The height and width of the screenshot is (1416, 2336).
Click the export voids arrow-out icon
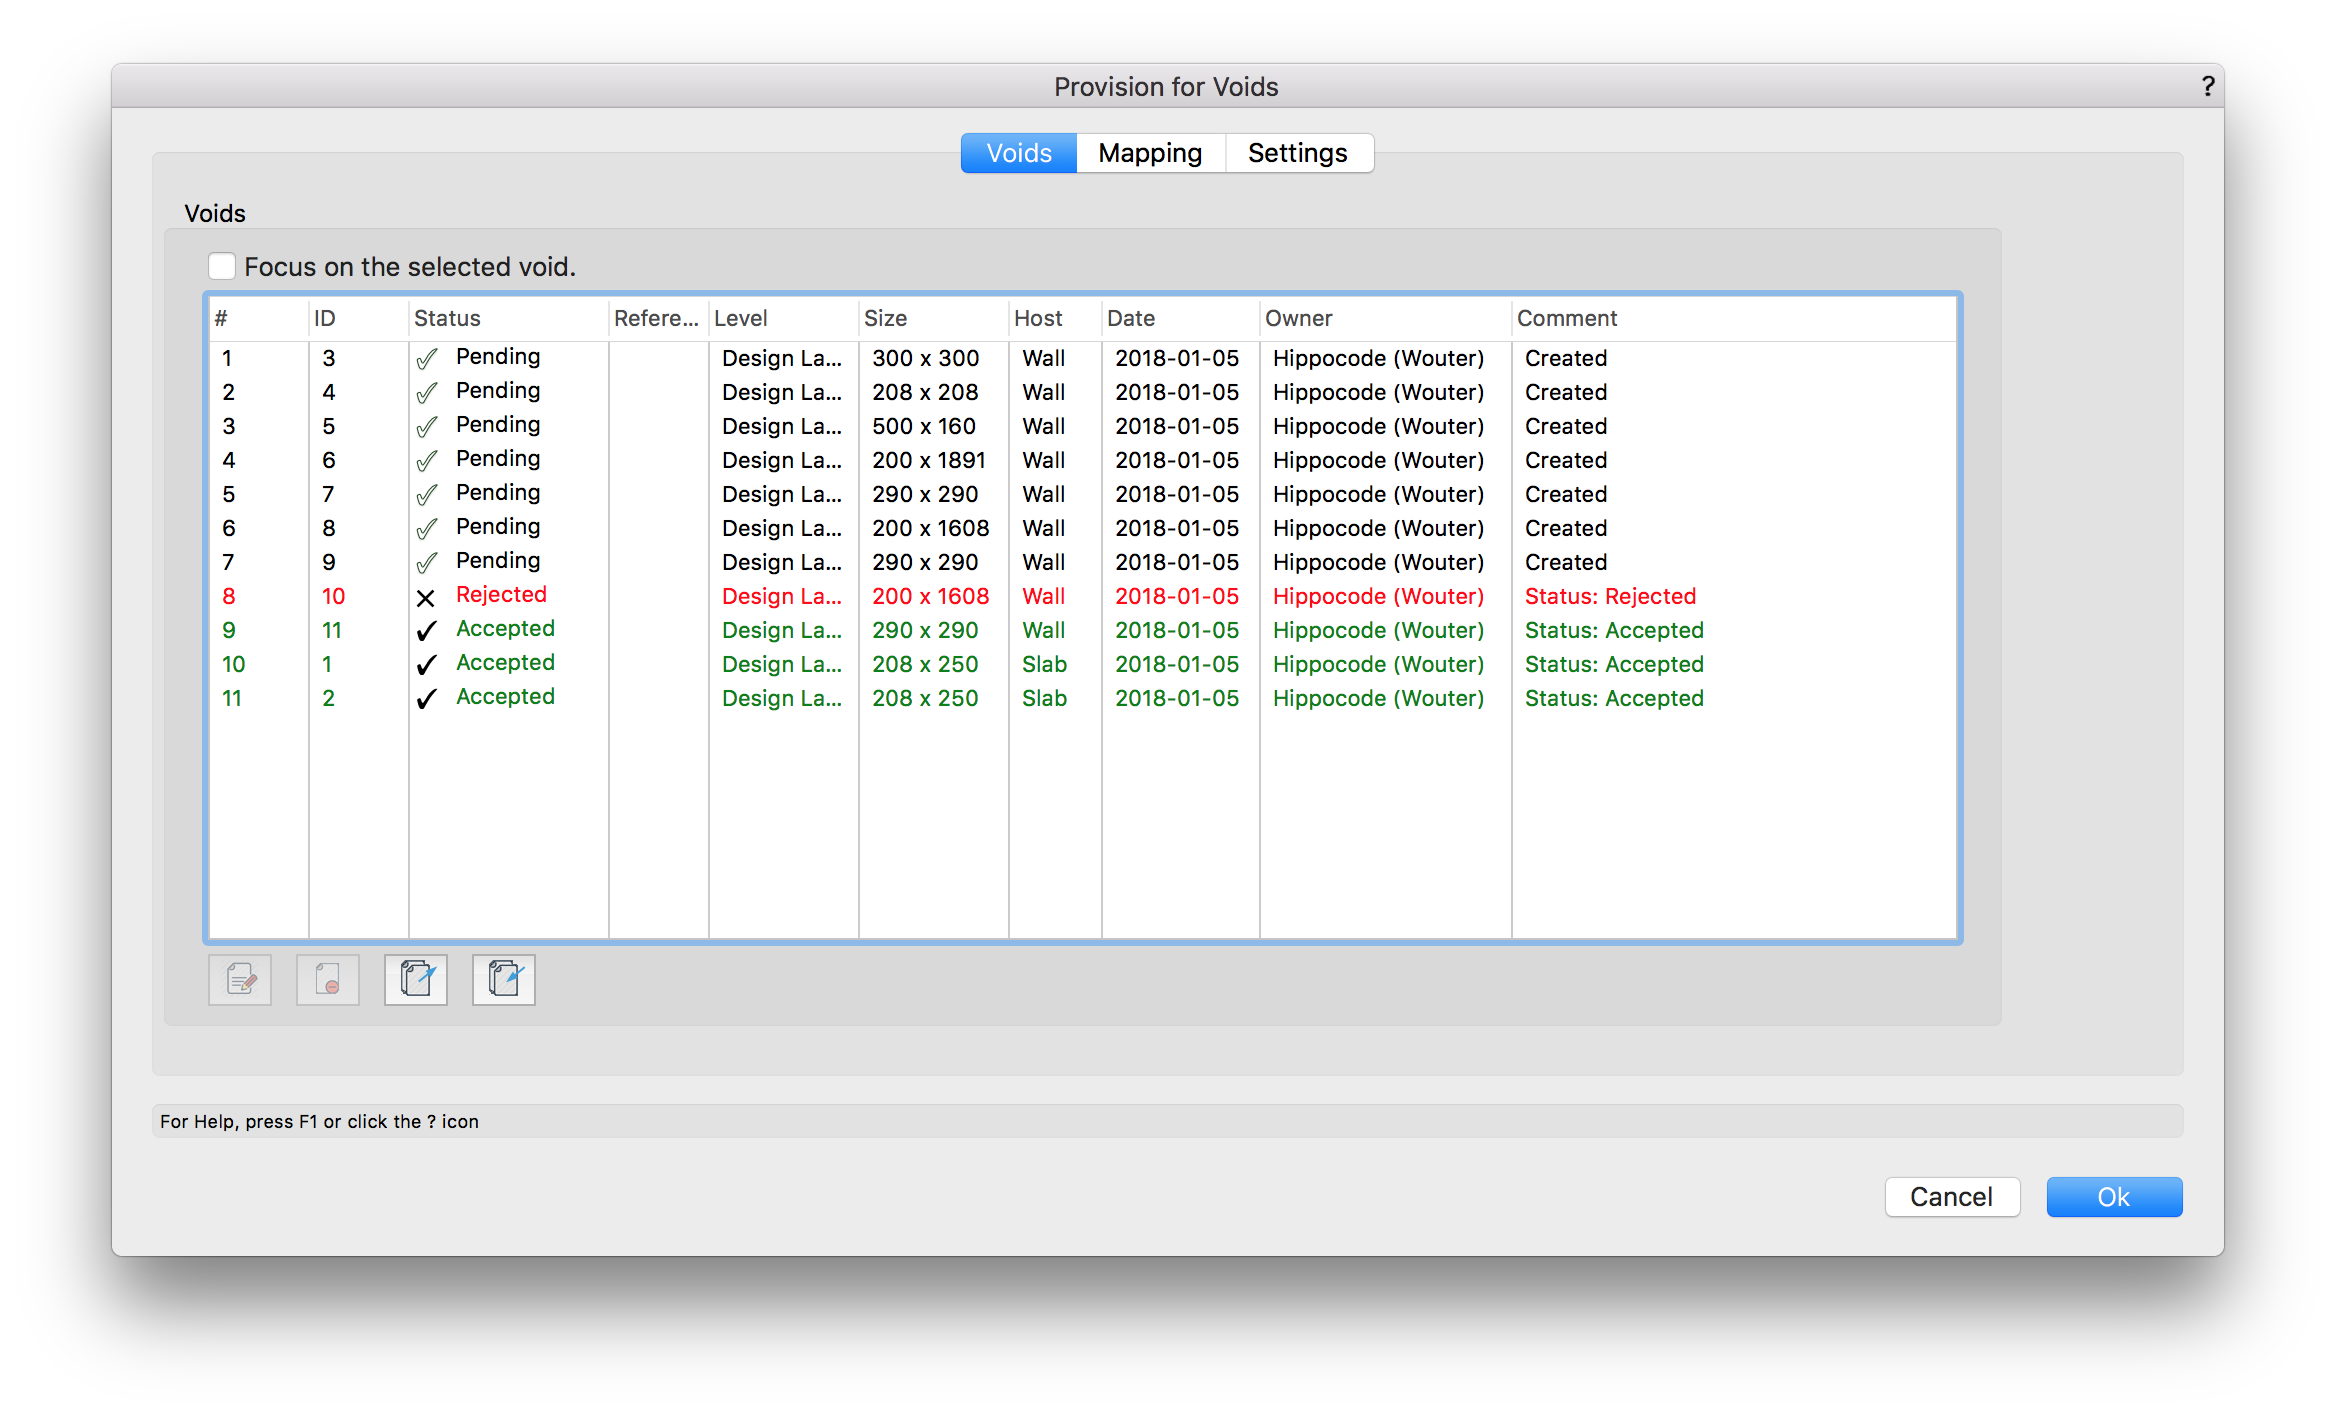tap(416, 979)
